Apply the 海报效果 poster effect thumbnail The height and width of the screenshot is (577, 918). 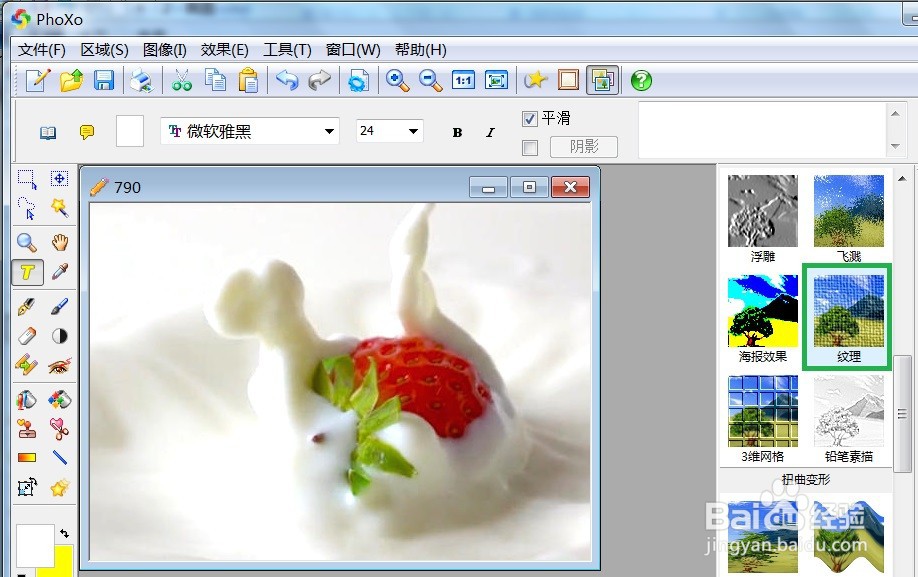[762, 311]
